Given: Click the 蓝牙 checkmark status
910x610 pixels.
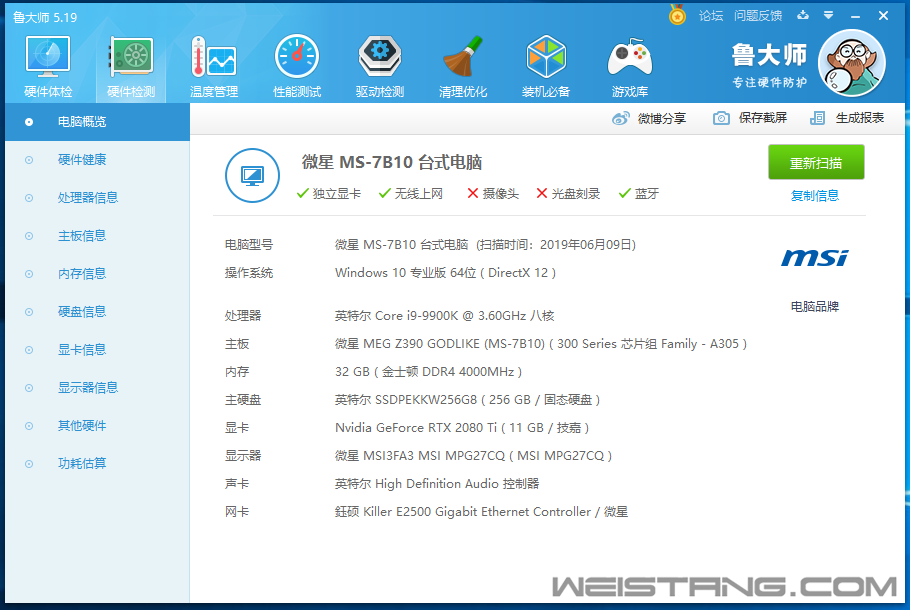Looking at the screenshot, I should (639, 194).
